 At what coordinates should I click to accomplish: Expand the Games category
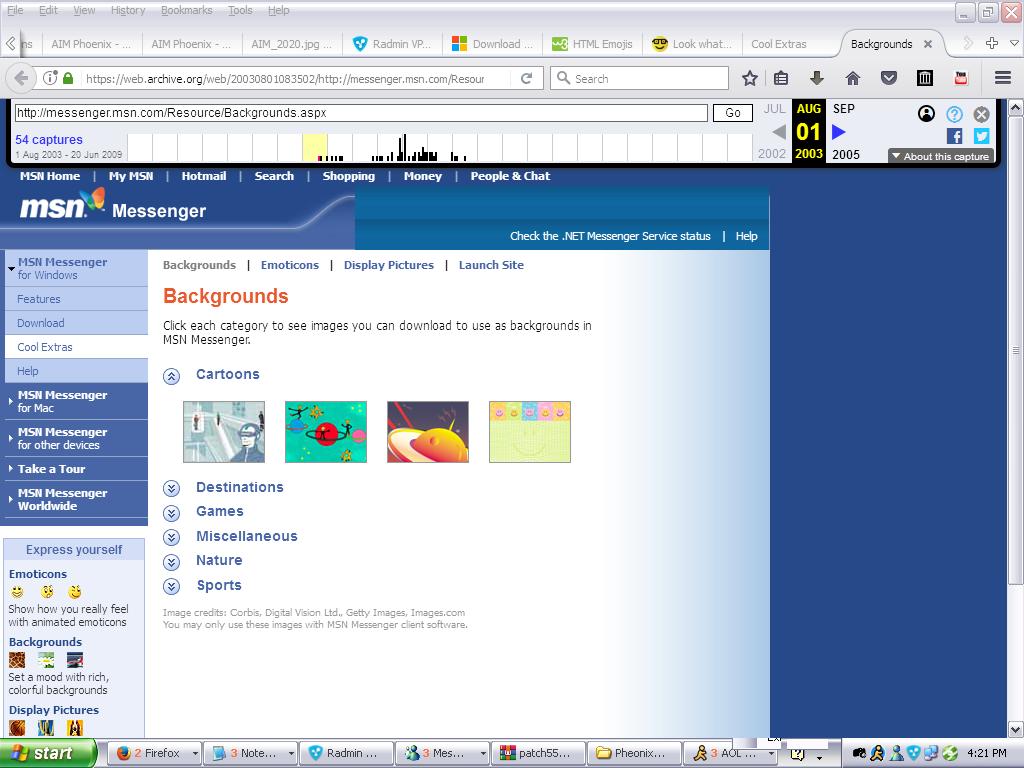pos(171,513)
